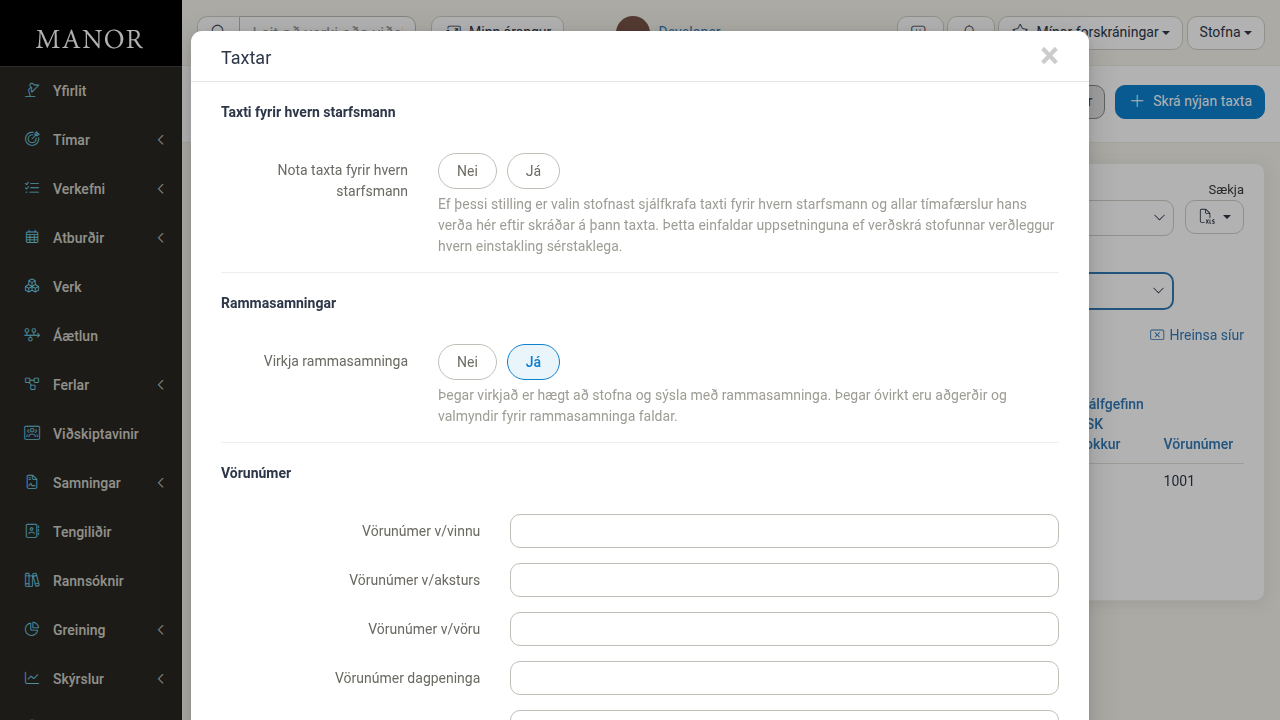The image size is (1280, 720).
Task: Click the Ferlar workflow icon
Action: [32, 385]
